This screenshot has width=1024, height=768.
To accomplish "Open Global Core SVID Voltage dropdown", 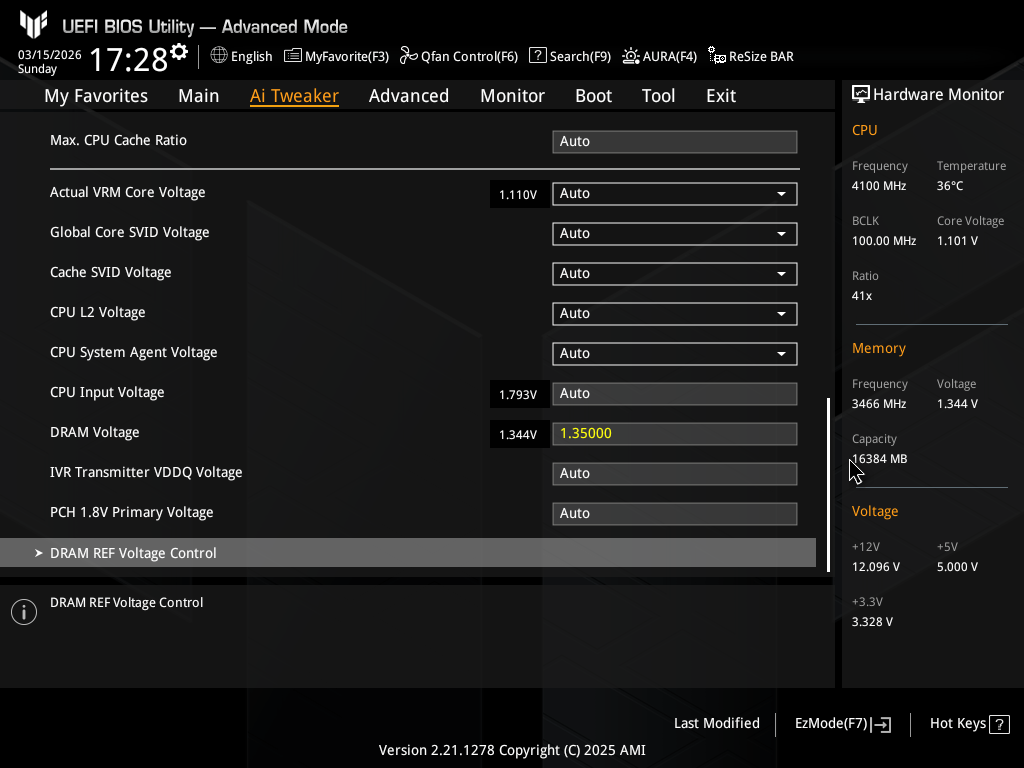I will point(675,234).
